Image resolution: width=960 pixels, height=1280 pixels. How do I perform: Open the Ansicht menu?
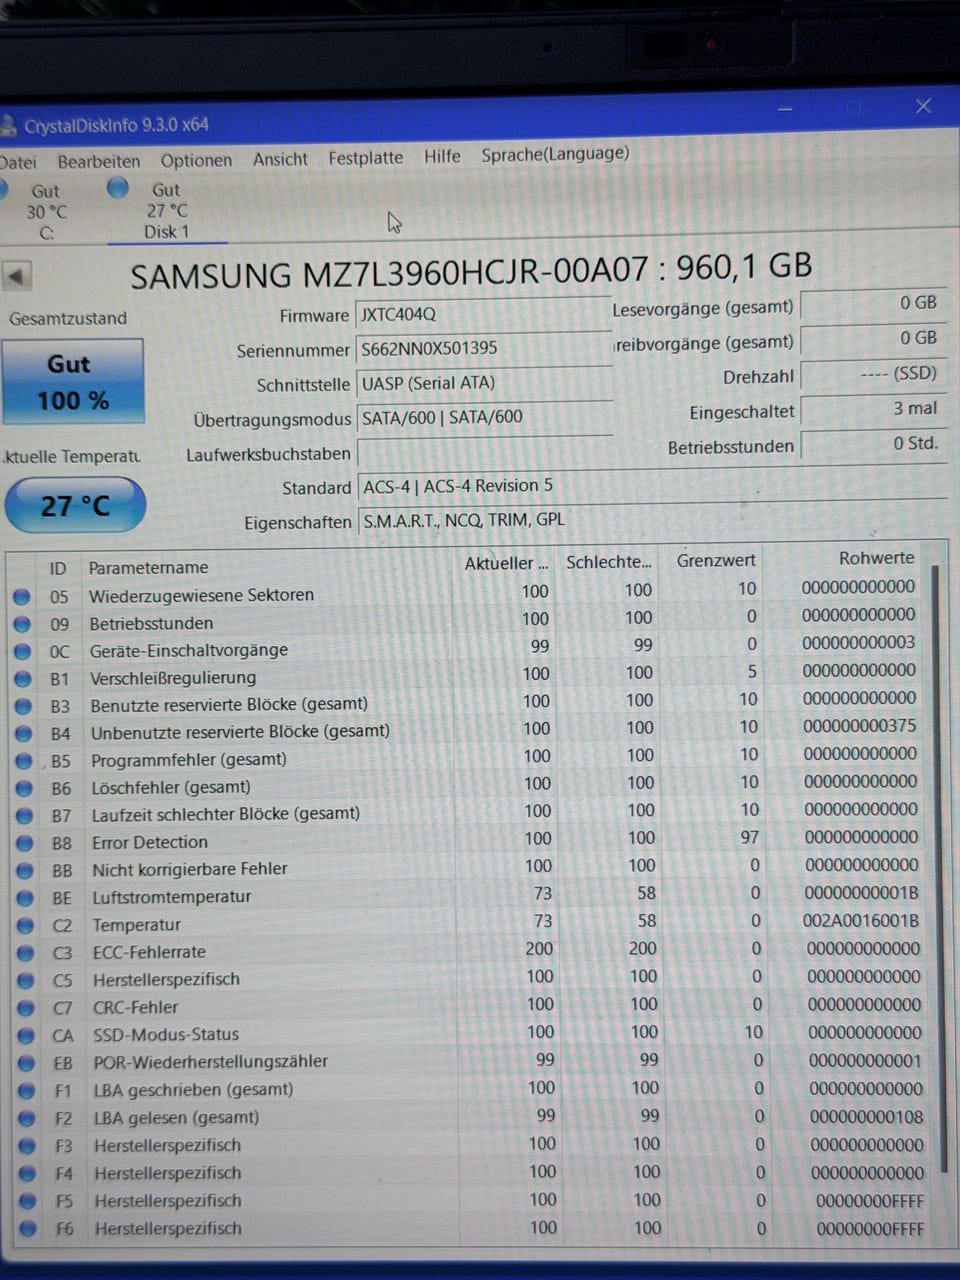click(x=280, y=159)
